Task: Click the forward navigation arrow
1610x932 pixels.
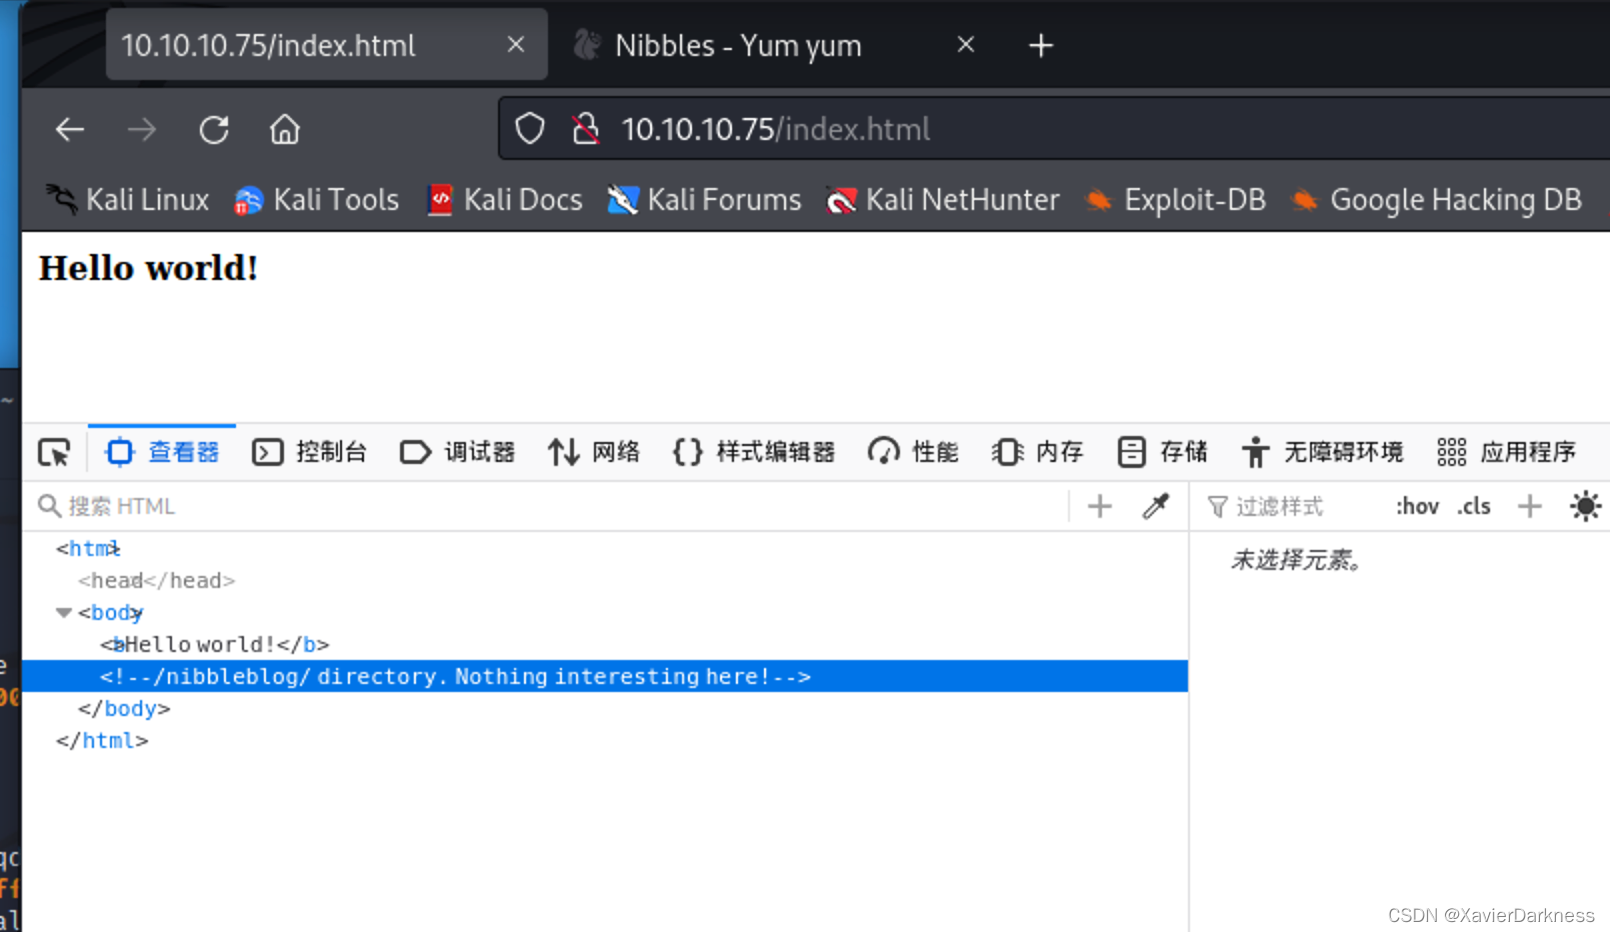Action: pyautogui.click(x=142, y=129)
